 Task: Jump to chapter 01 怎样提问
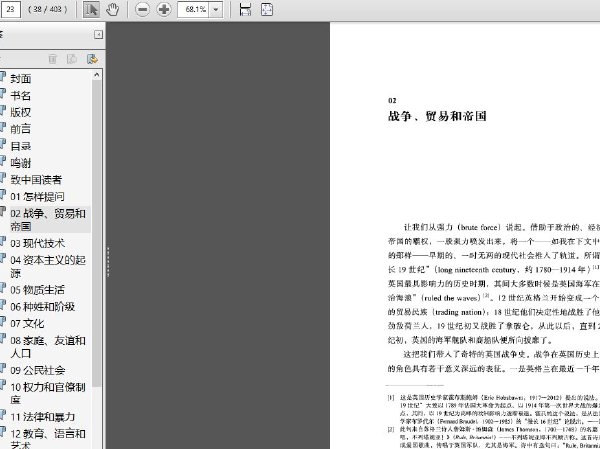(38, 196)
